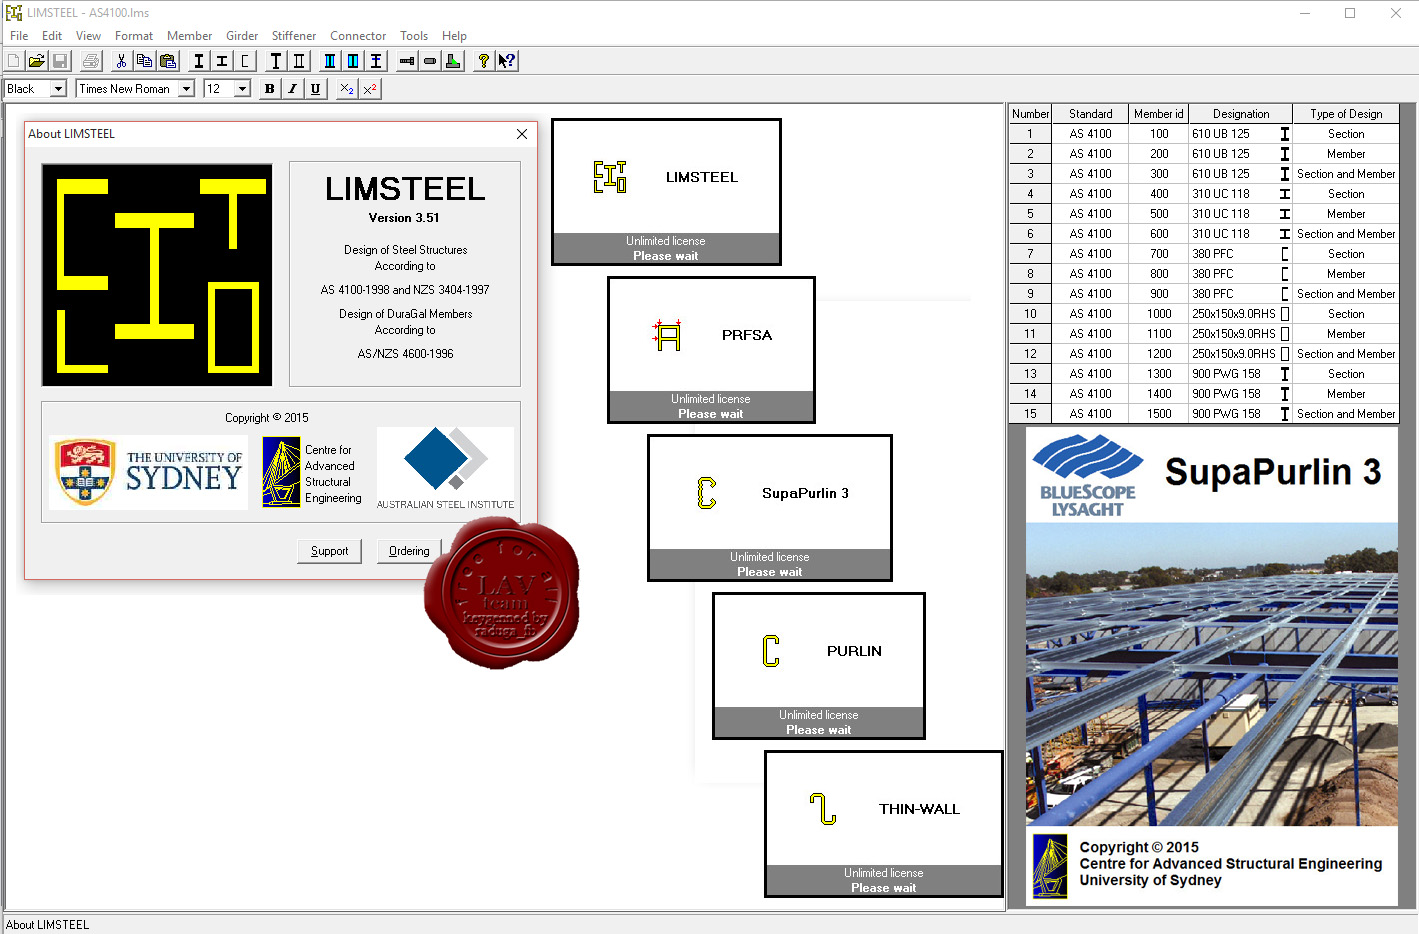This screenshot has width=1419, height=934.
Task: Toggle underline formatting
Action: (315, 89)
